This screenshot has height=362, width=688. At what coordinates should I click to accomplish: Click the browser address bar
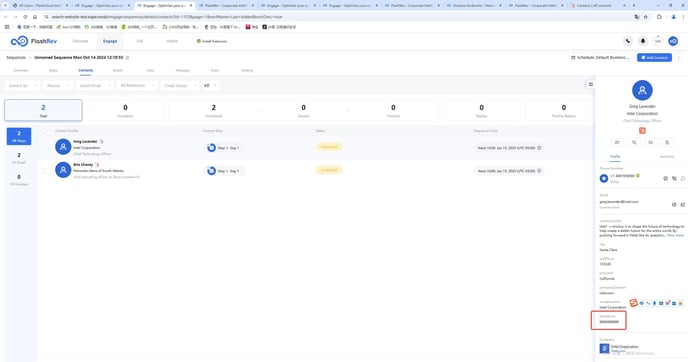(338, 17)
